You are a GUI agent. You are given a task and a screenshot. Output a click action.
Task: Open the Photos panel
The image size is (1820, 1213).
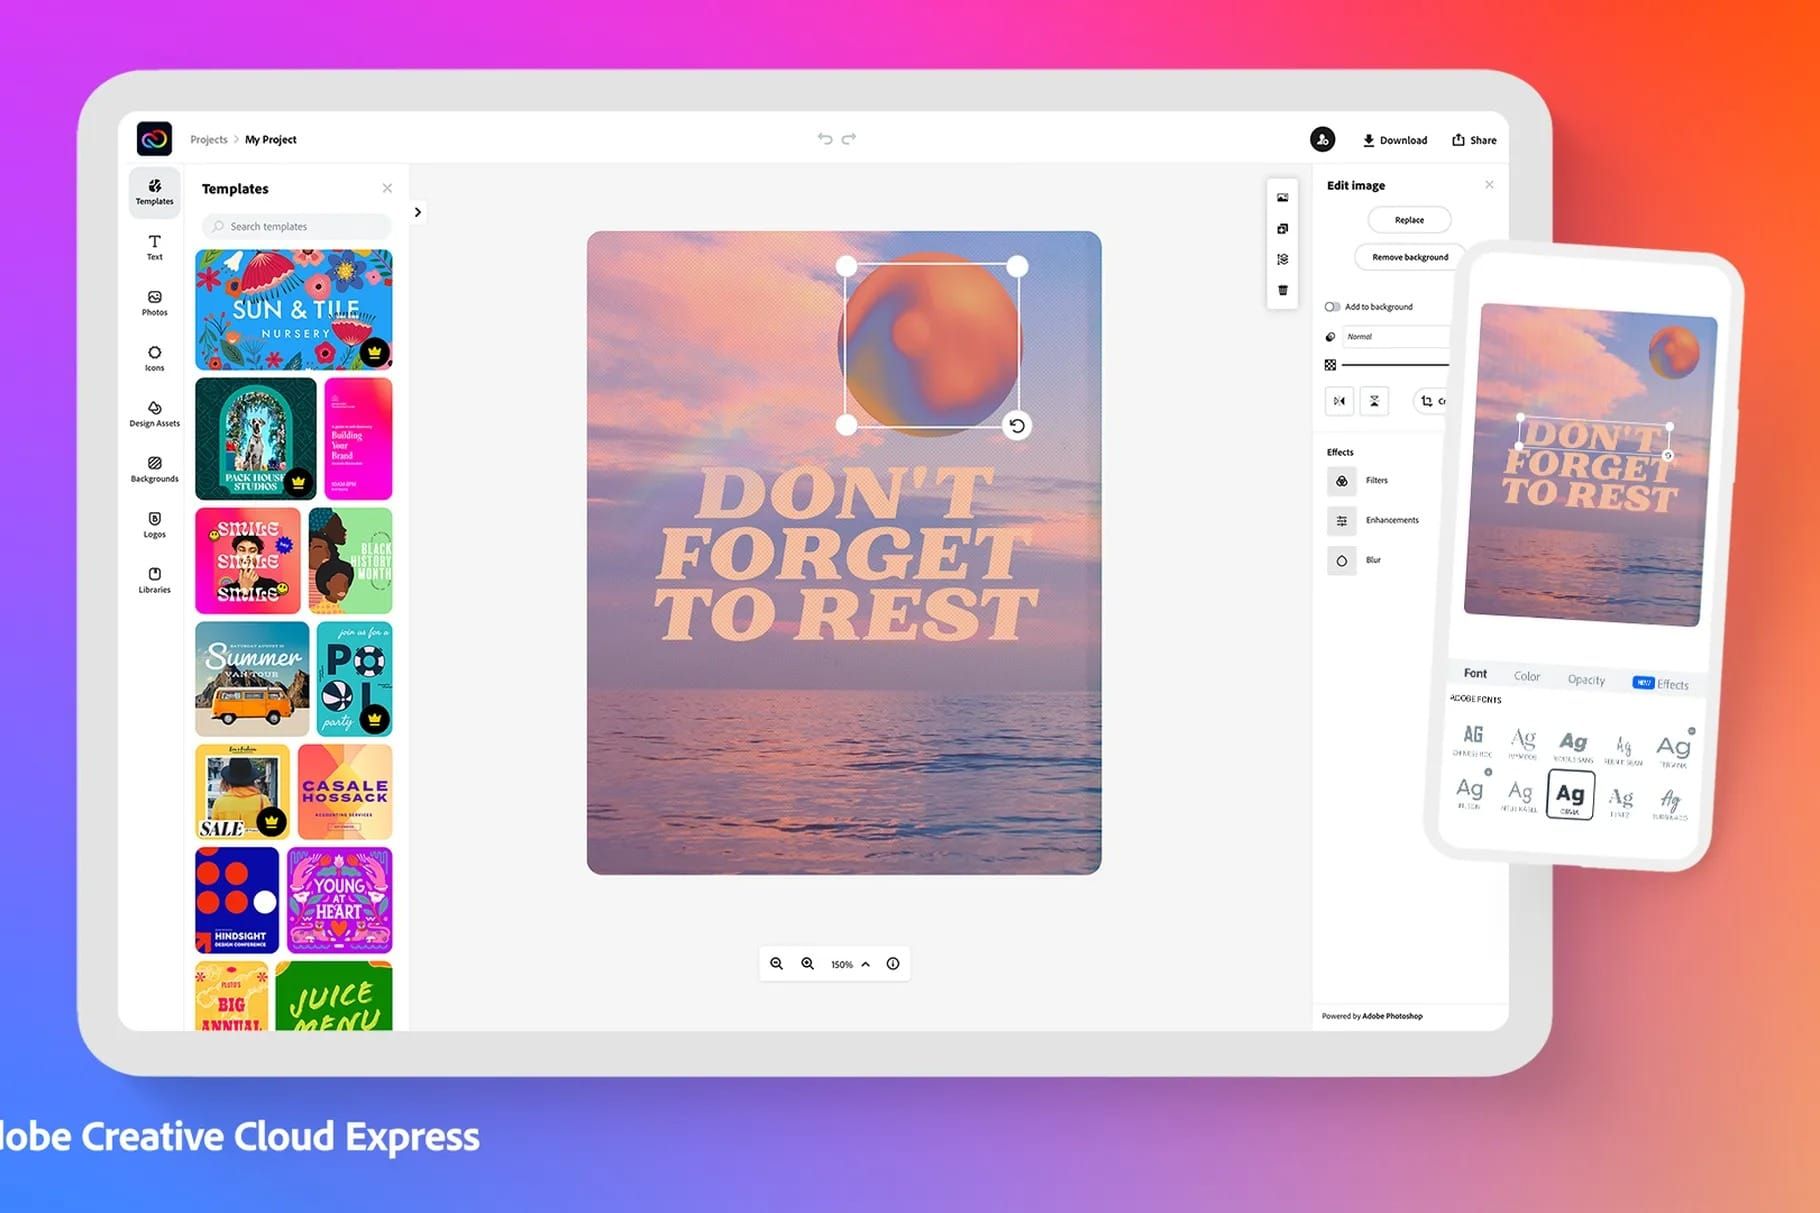[154, 303]
